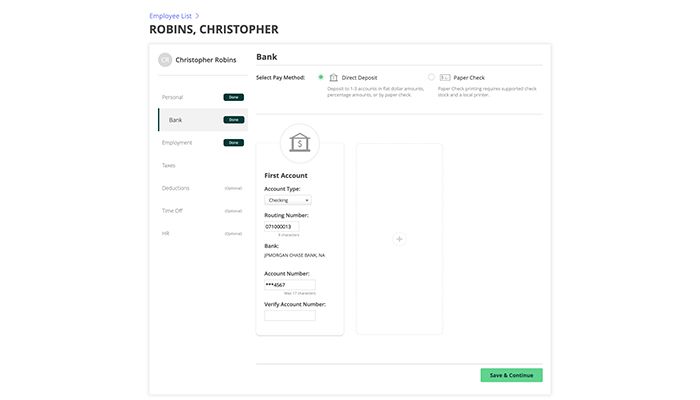Click the Done badge next to Employment
This screenshot has width=700, height=400.
233,143
